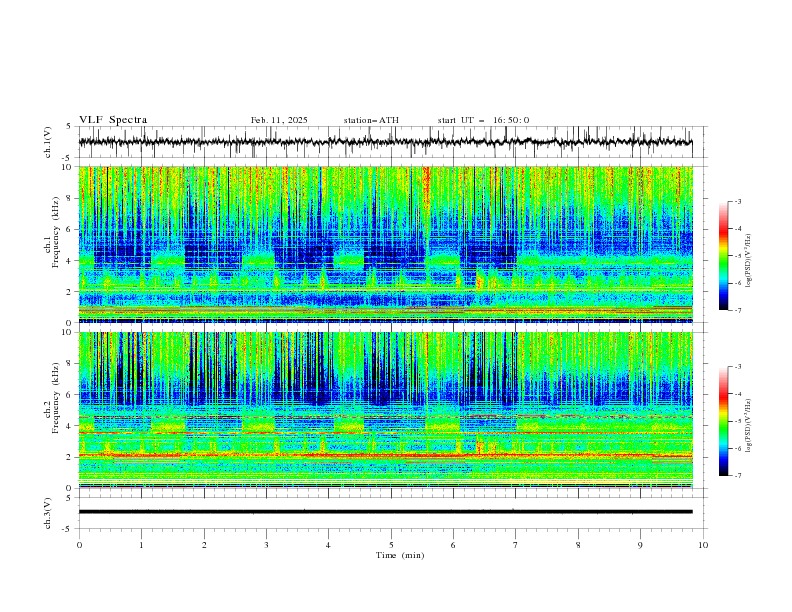
Task: Click time axis tick label "6"
Action: pyautogui.click(x=453, y=545)
